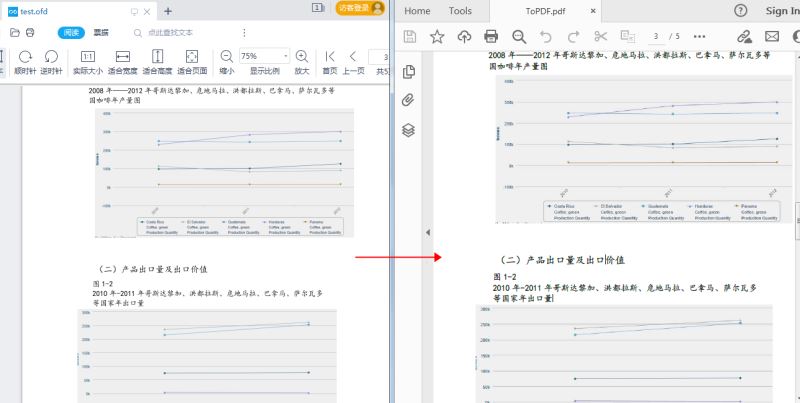Open the three-dot more tools menu in Acrobat
This screenshot has height=403, width=800.
point(699,36)
